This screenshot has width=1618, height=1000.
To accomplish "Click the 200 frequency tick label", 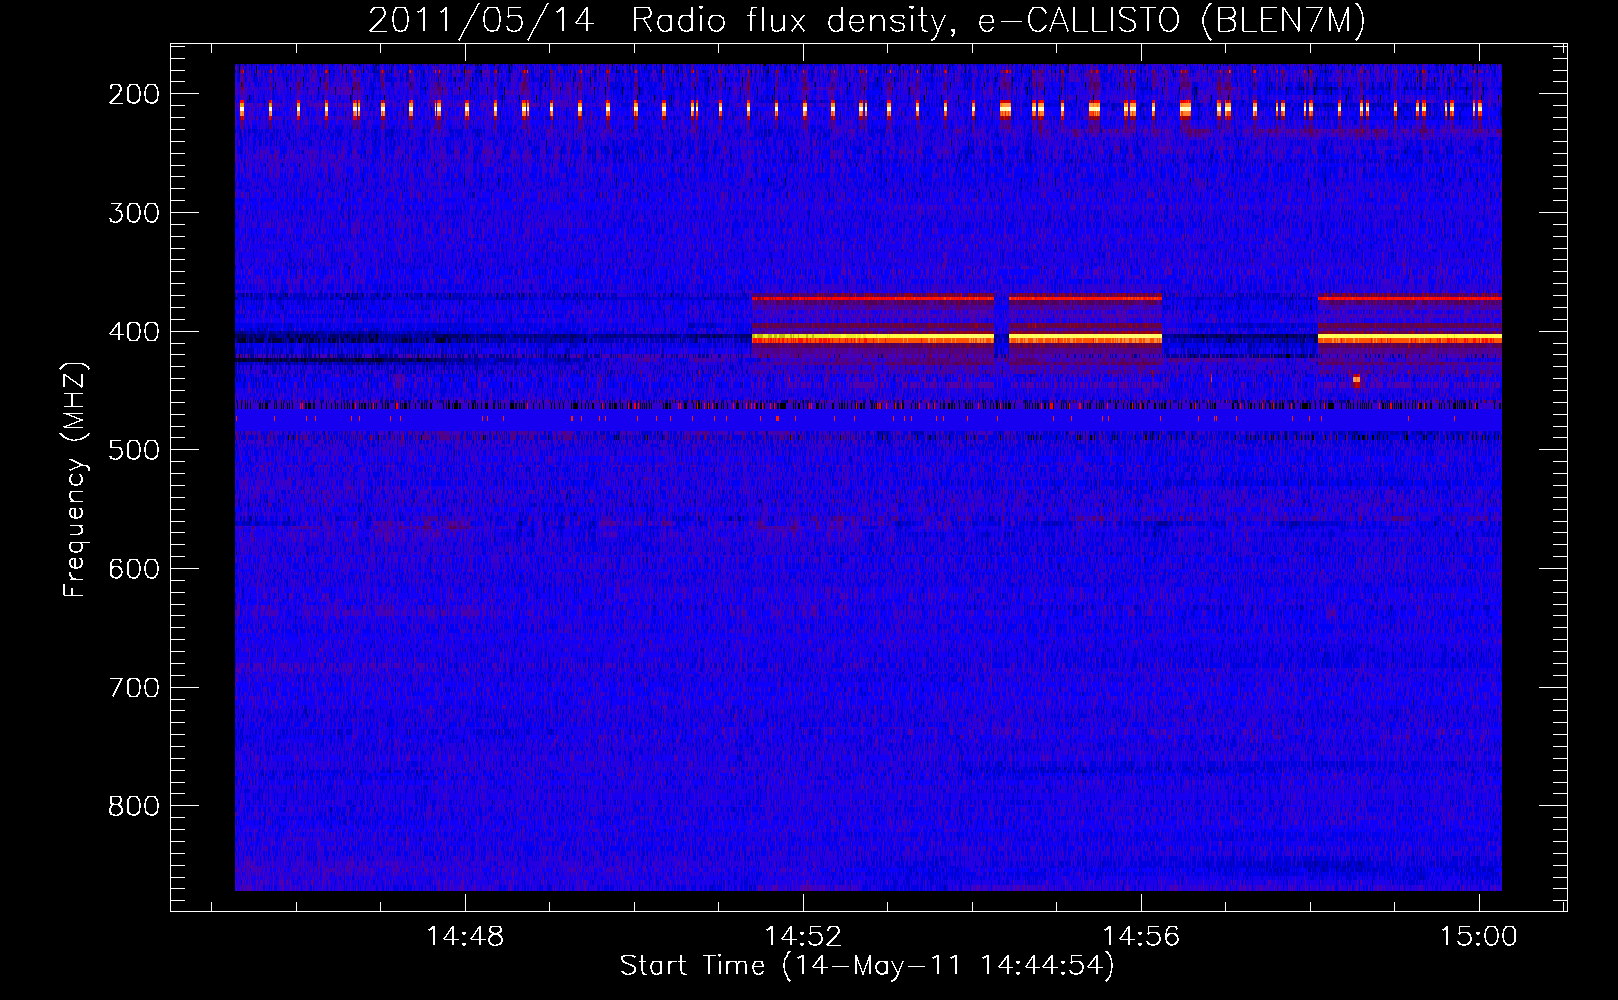I will (134, 94).
